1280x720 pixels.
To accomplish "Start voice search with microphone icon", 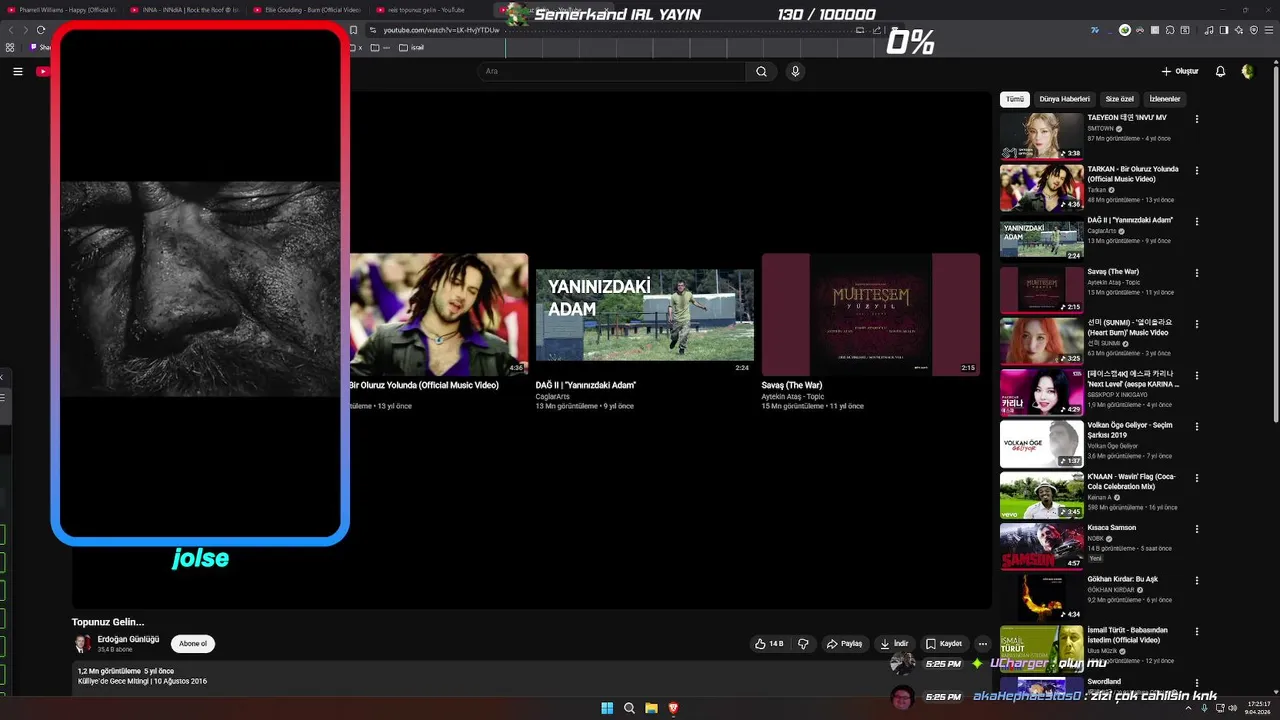I will [x=795, y=71].
